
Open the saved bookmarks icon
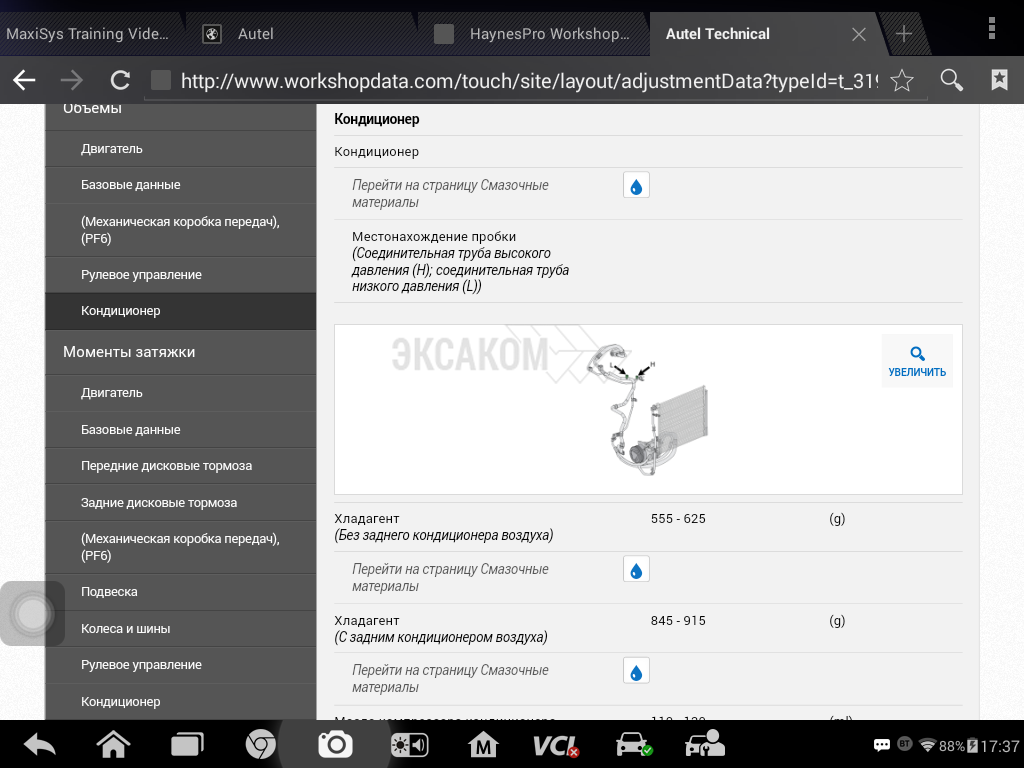pyautogui.click(x=999, y=81)
